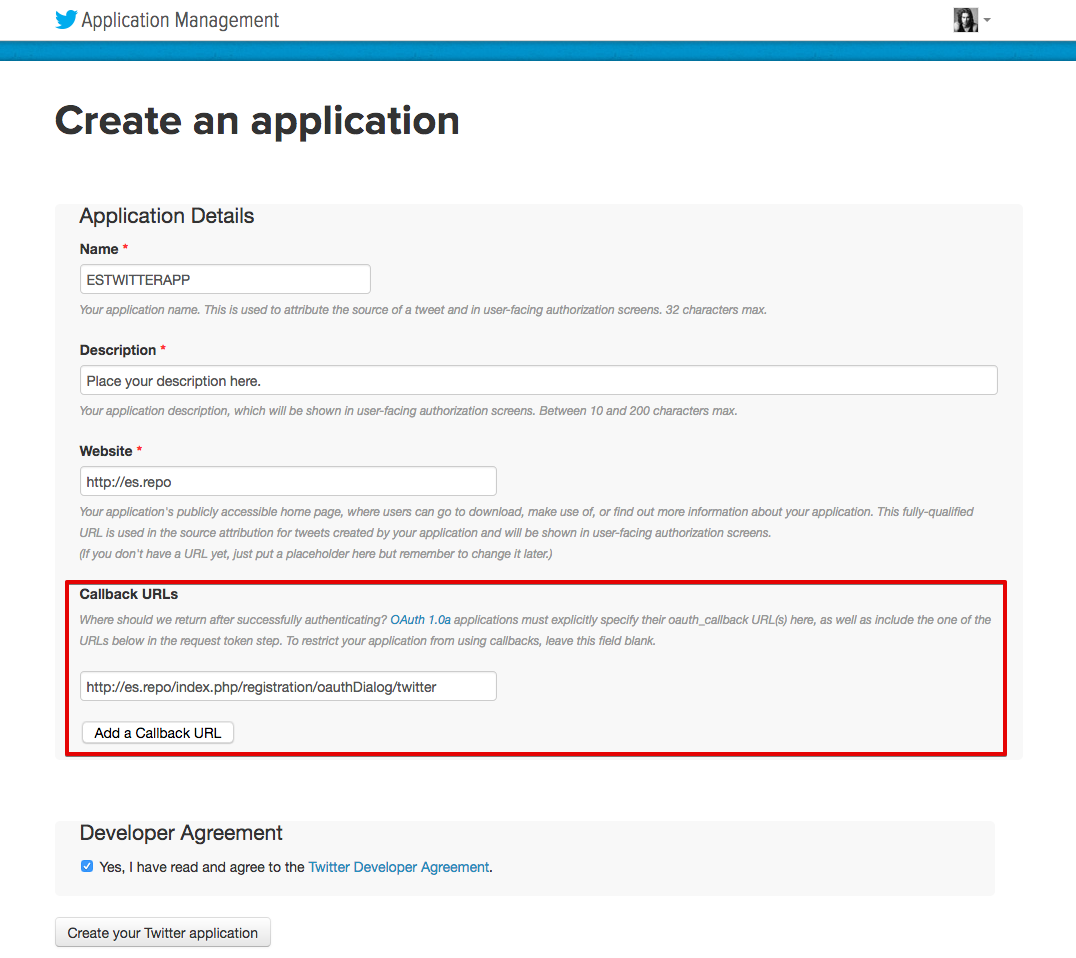Focus the Description input field
Screen dimensions: 1076x958
pos(539,380)
